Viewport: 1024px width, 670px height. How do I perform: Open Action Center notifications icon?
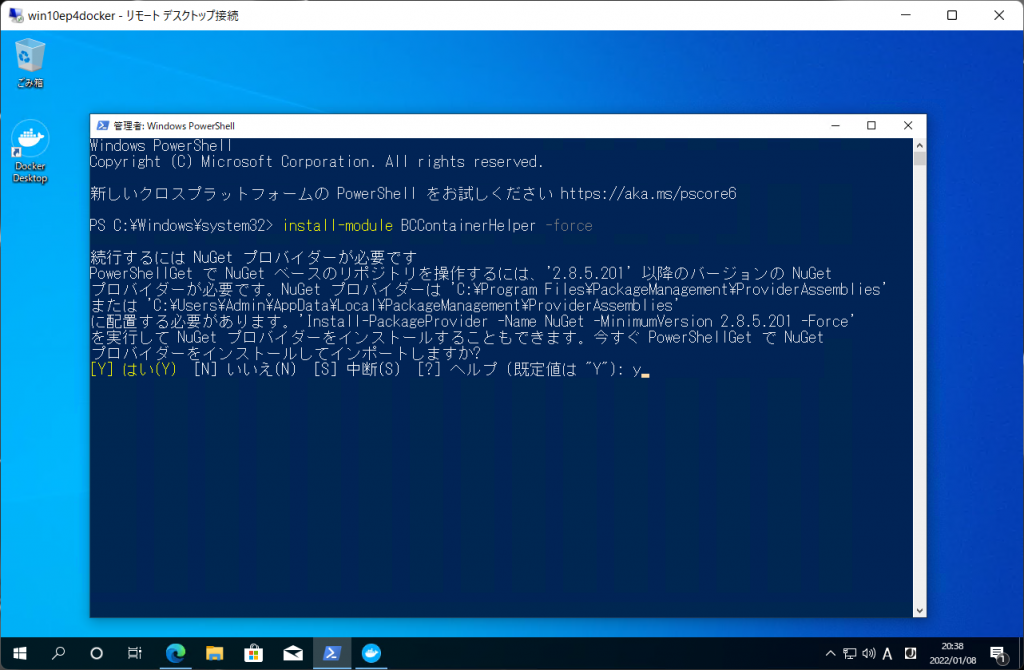[x=998, y=653]
